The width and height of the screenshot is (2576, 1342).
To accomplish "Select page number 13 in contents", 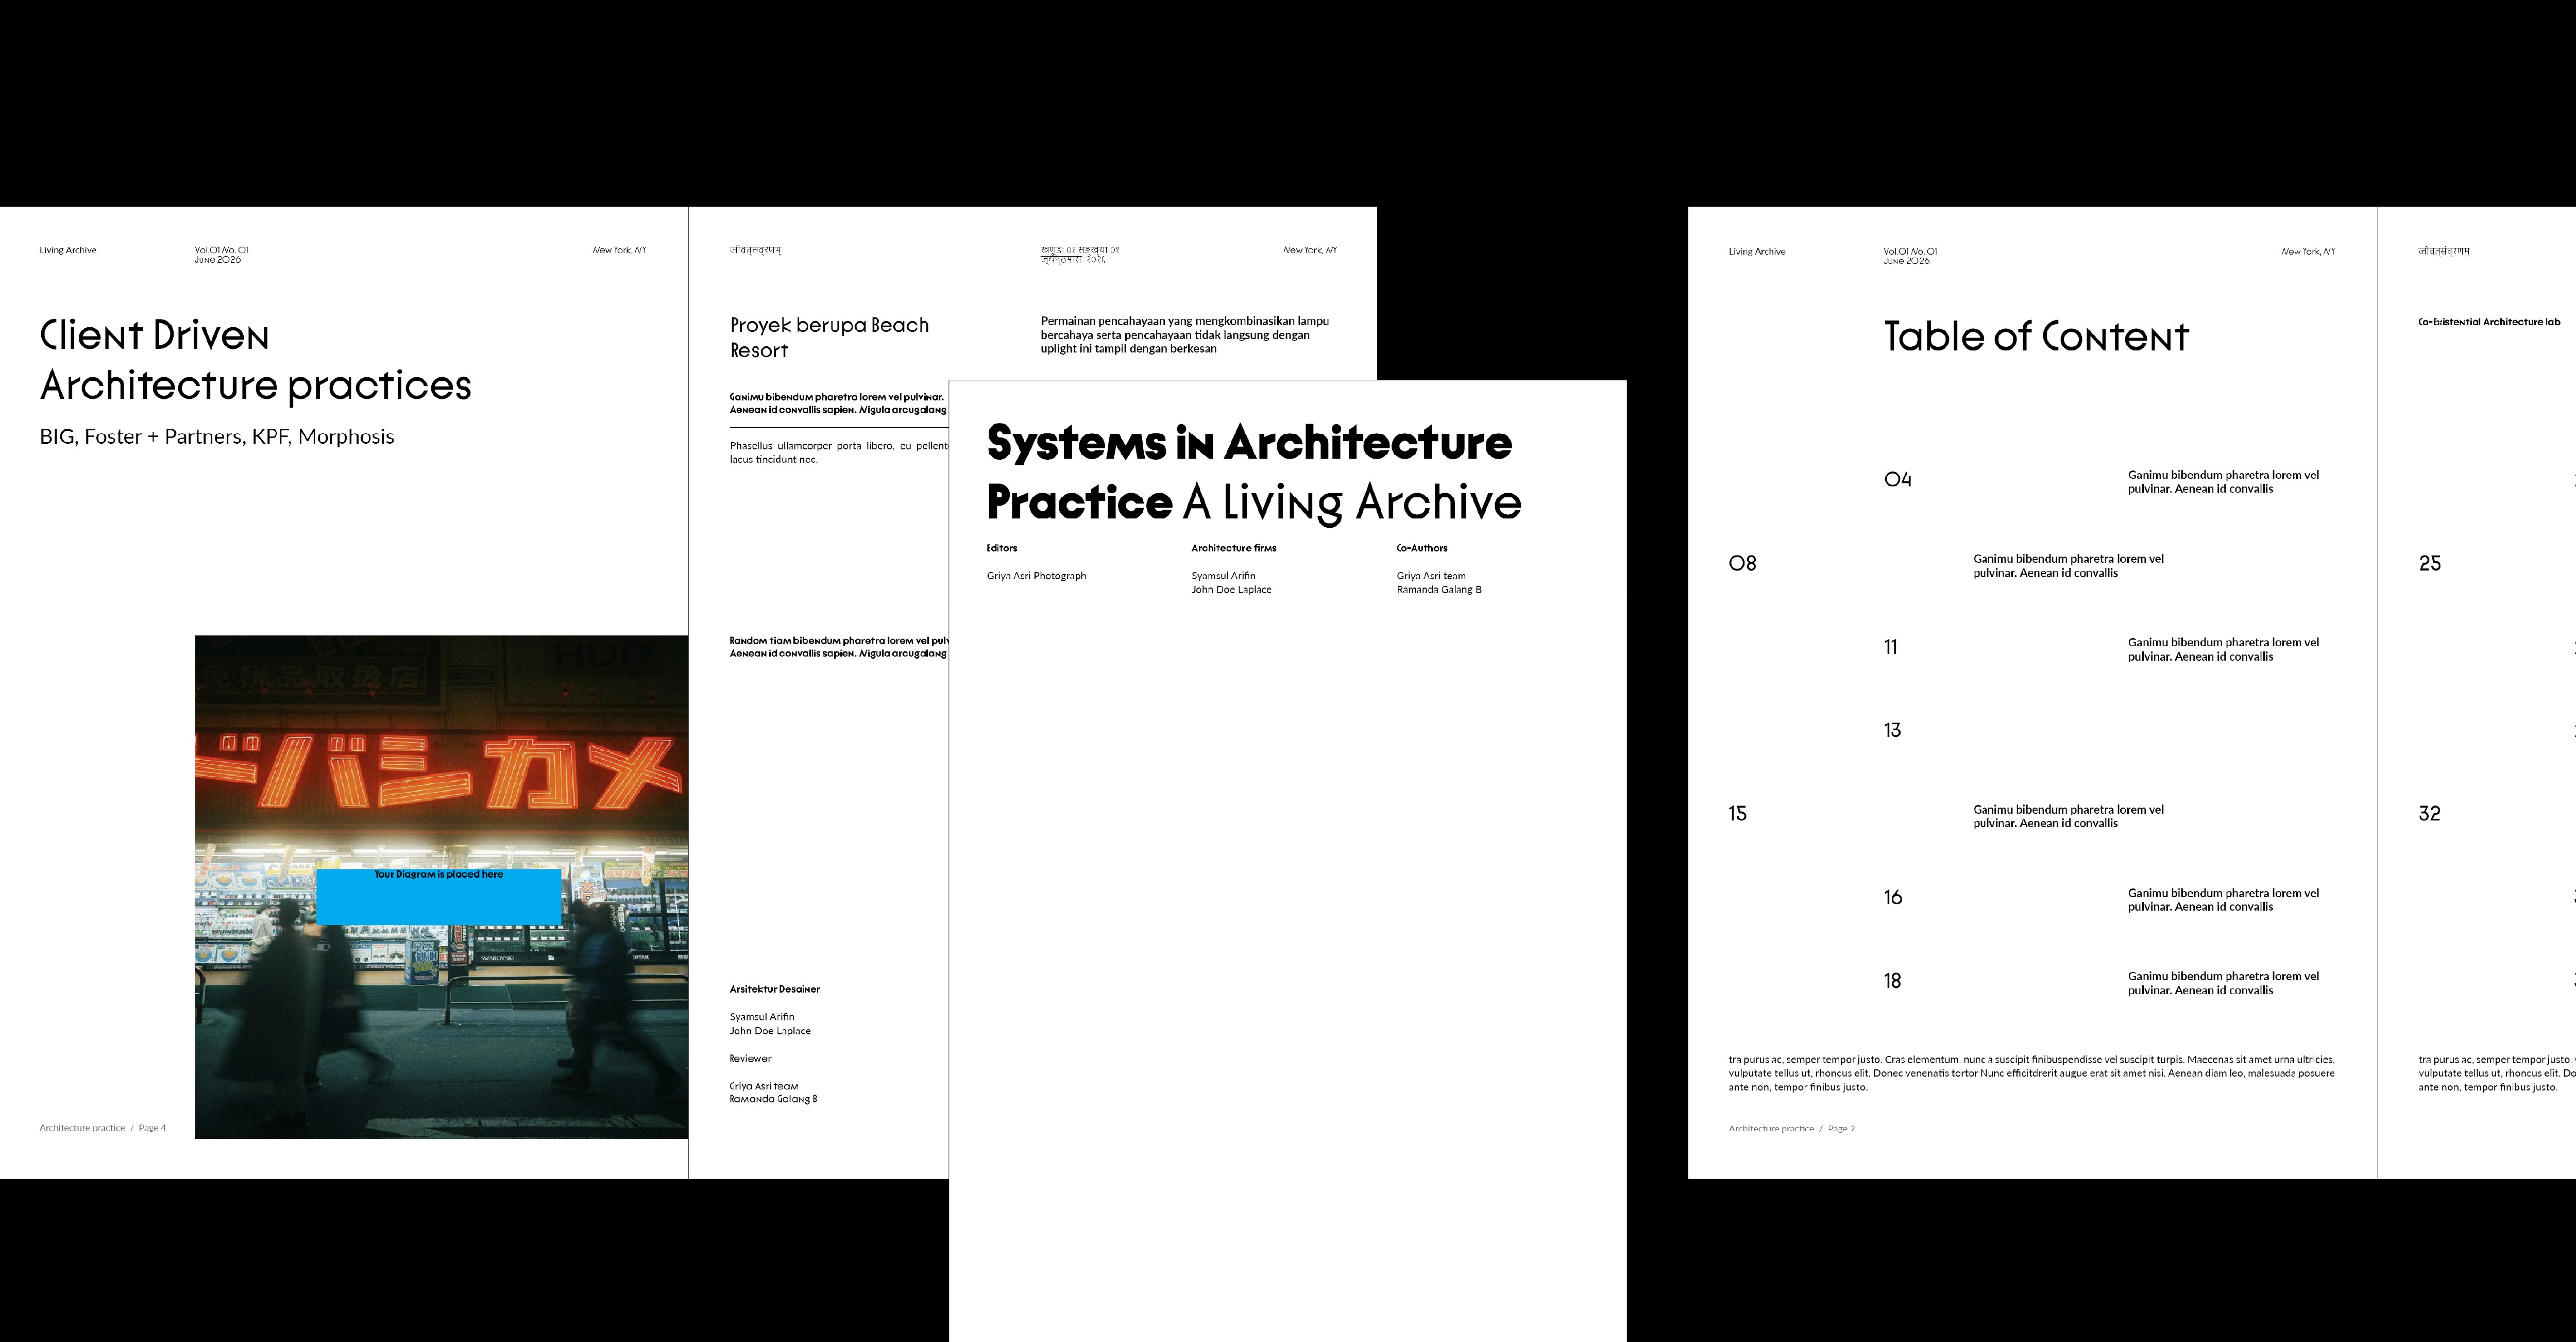I will pyautogui.click(x=1892, y=731).
